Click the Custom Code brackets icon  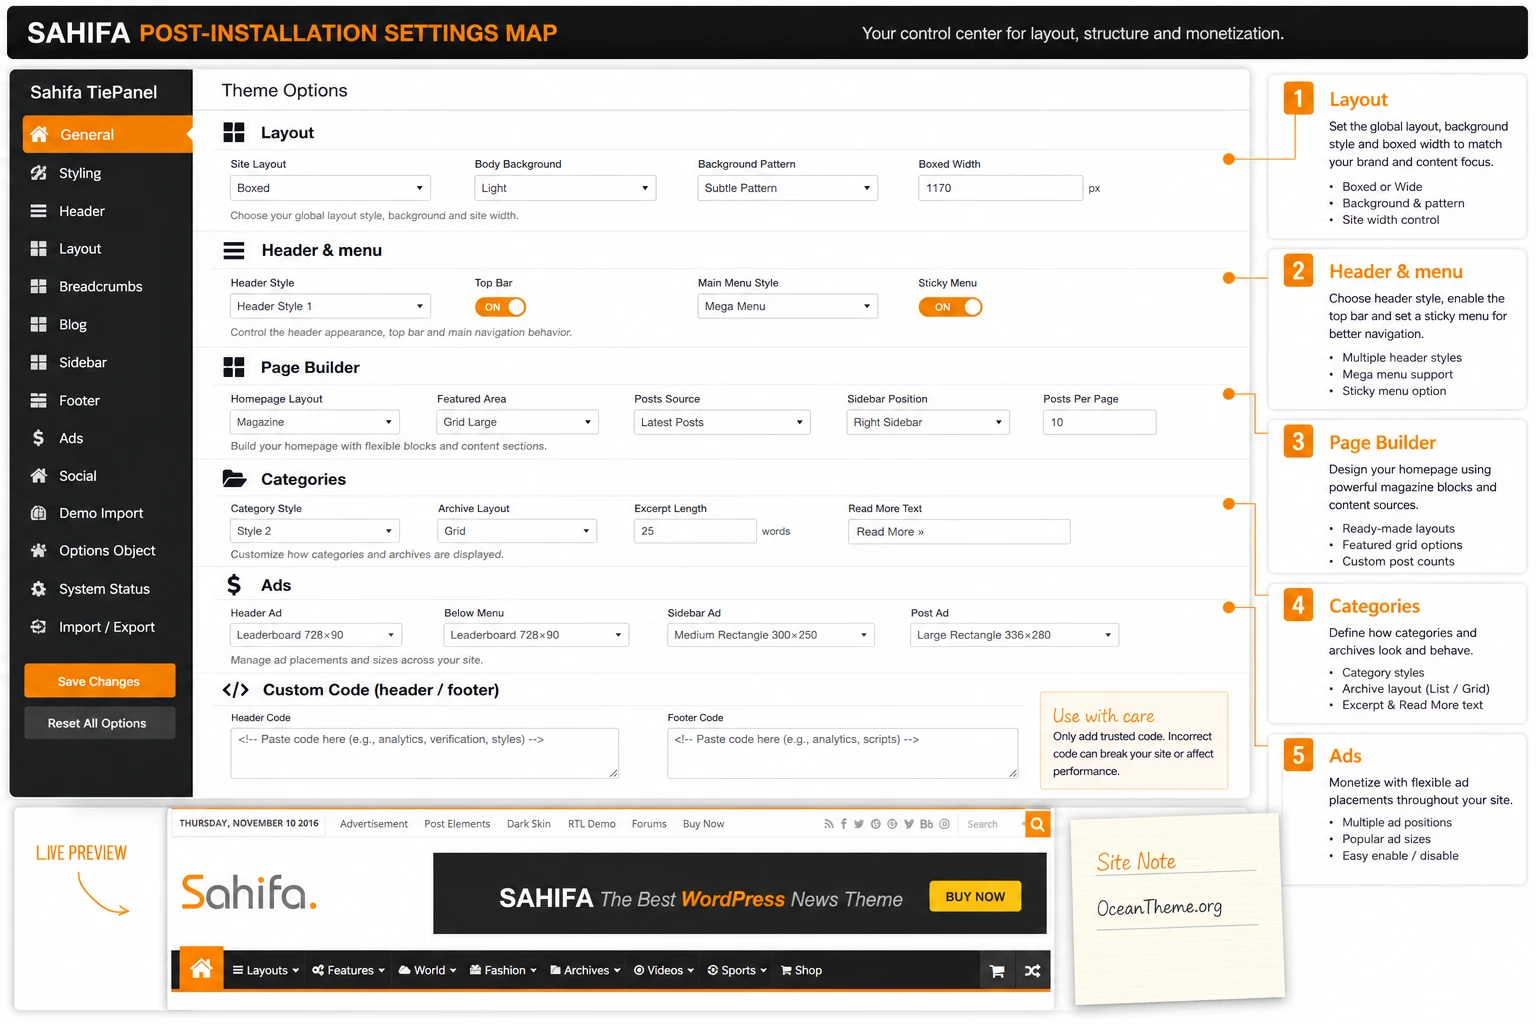pos(236,690)
